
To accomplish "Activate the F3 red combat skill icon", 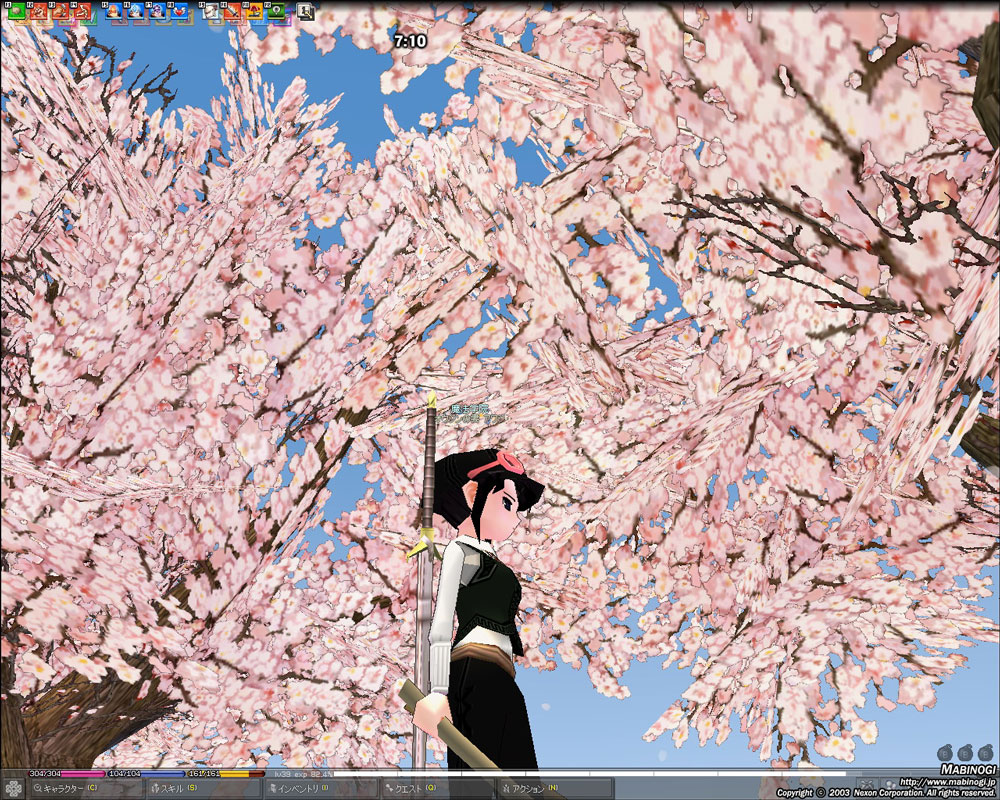I will pyautogui.click(x=61, y=11).
